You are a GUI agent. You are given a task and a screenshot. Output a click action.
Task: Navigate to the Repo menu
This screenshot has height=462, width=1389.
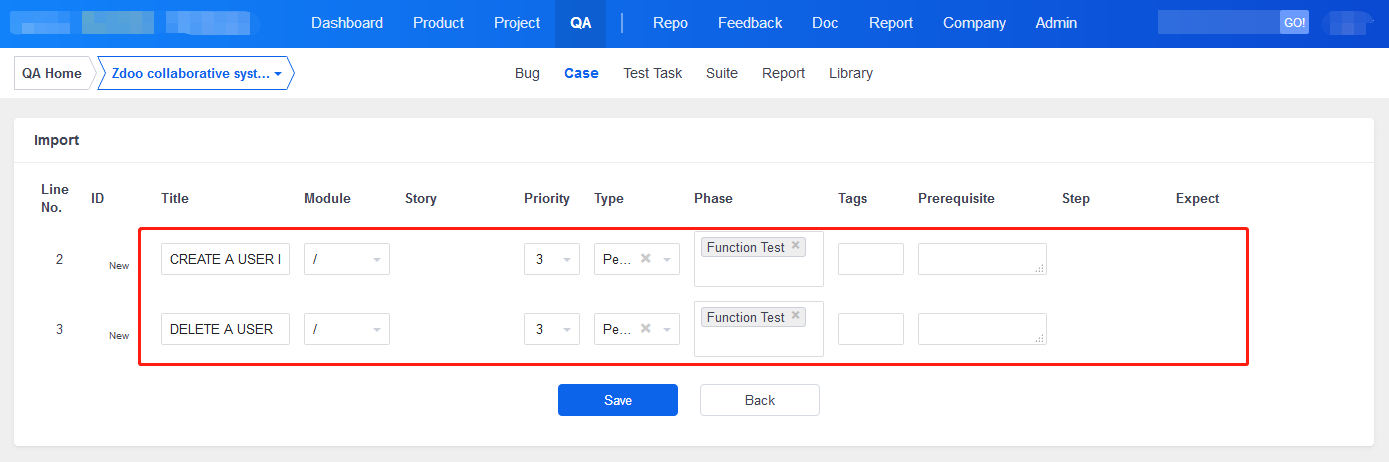[670, 23]
